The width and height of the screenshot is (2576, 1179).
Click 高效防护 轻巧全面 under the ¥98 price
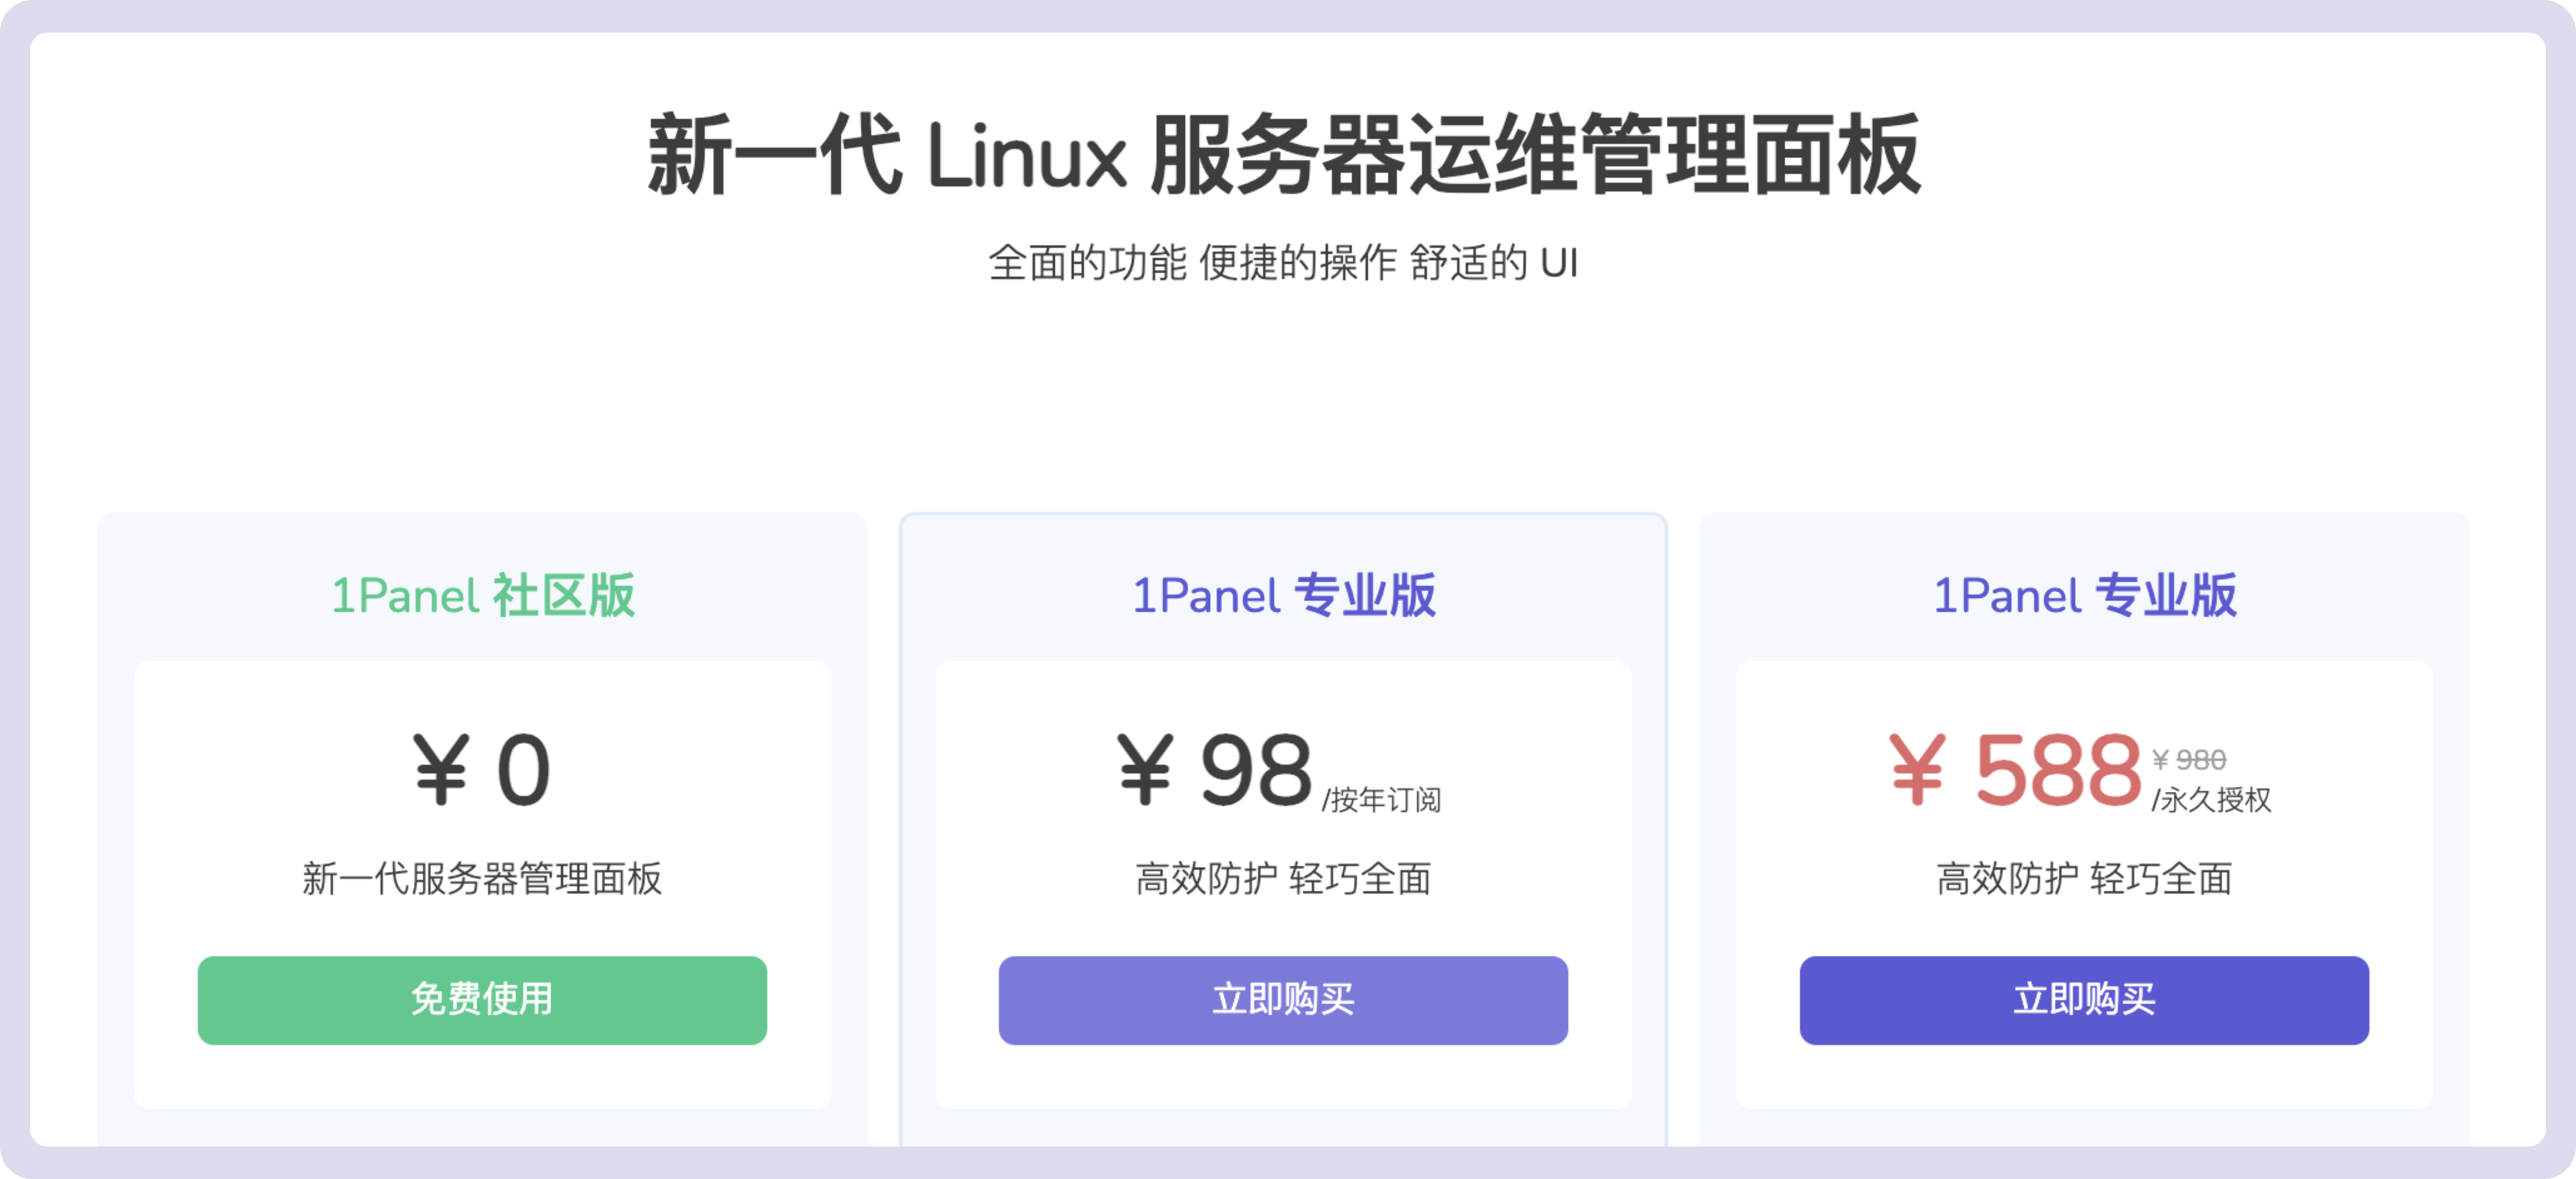point(1283,879)
